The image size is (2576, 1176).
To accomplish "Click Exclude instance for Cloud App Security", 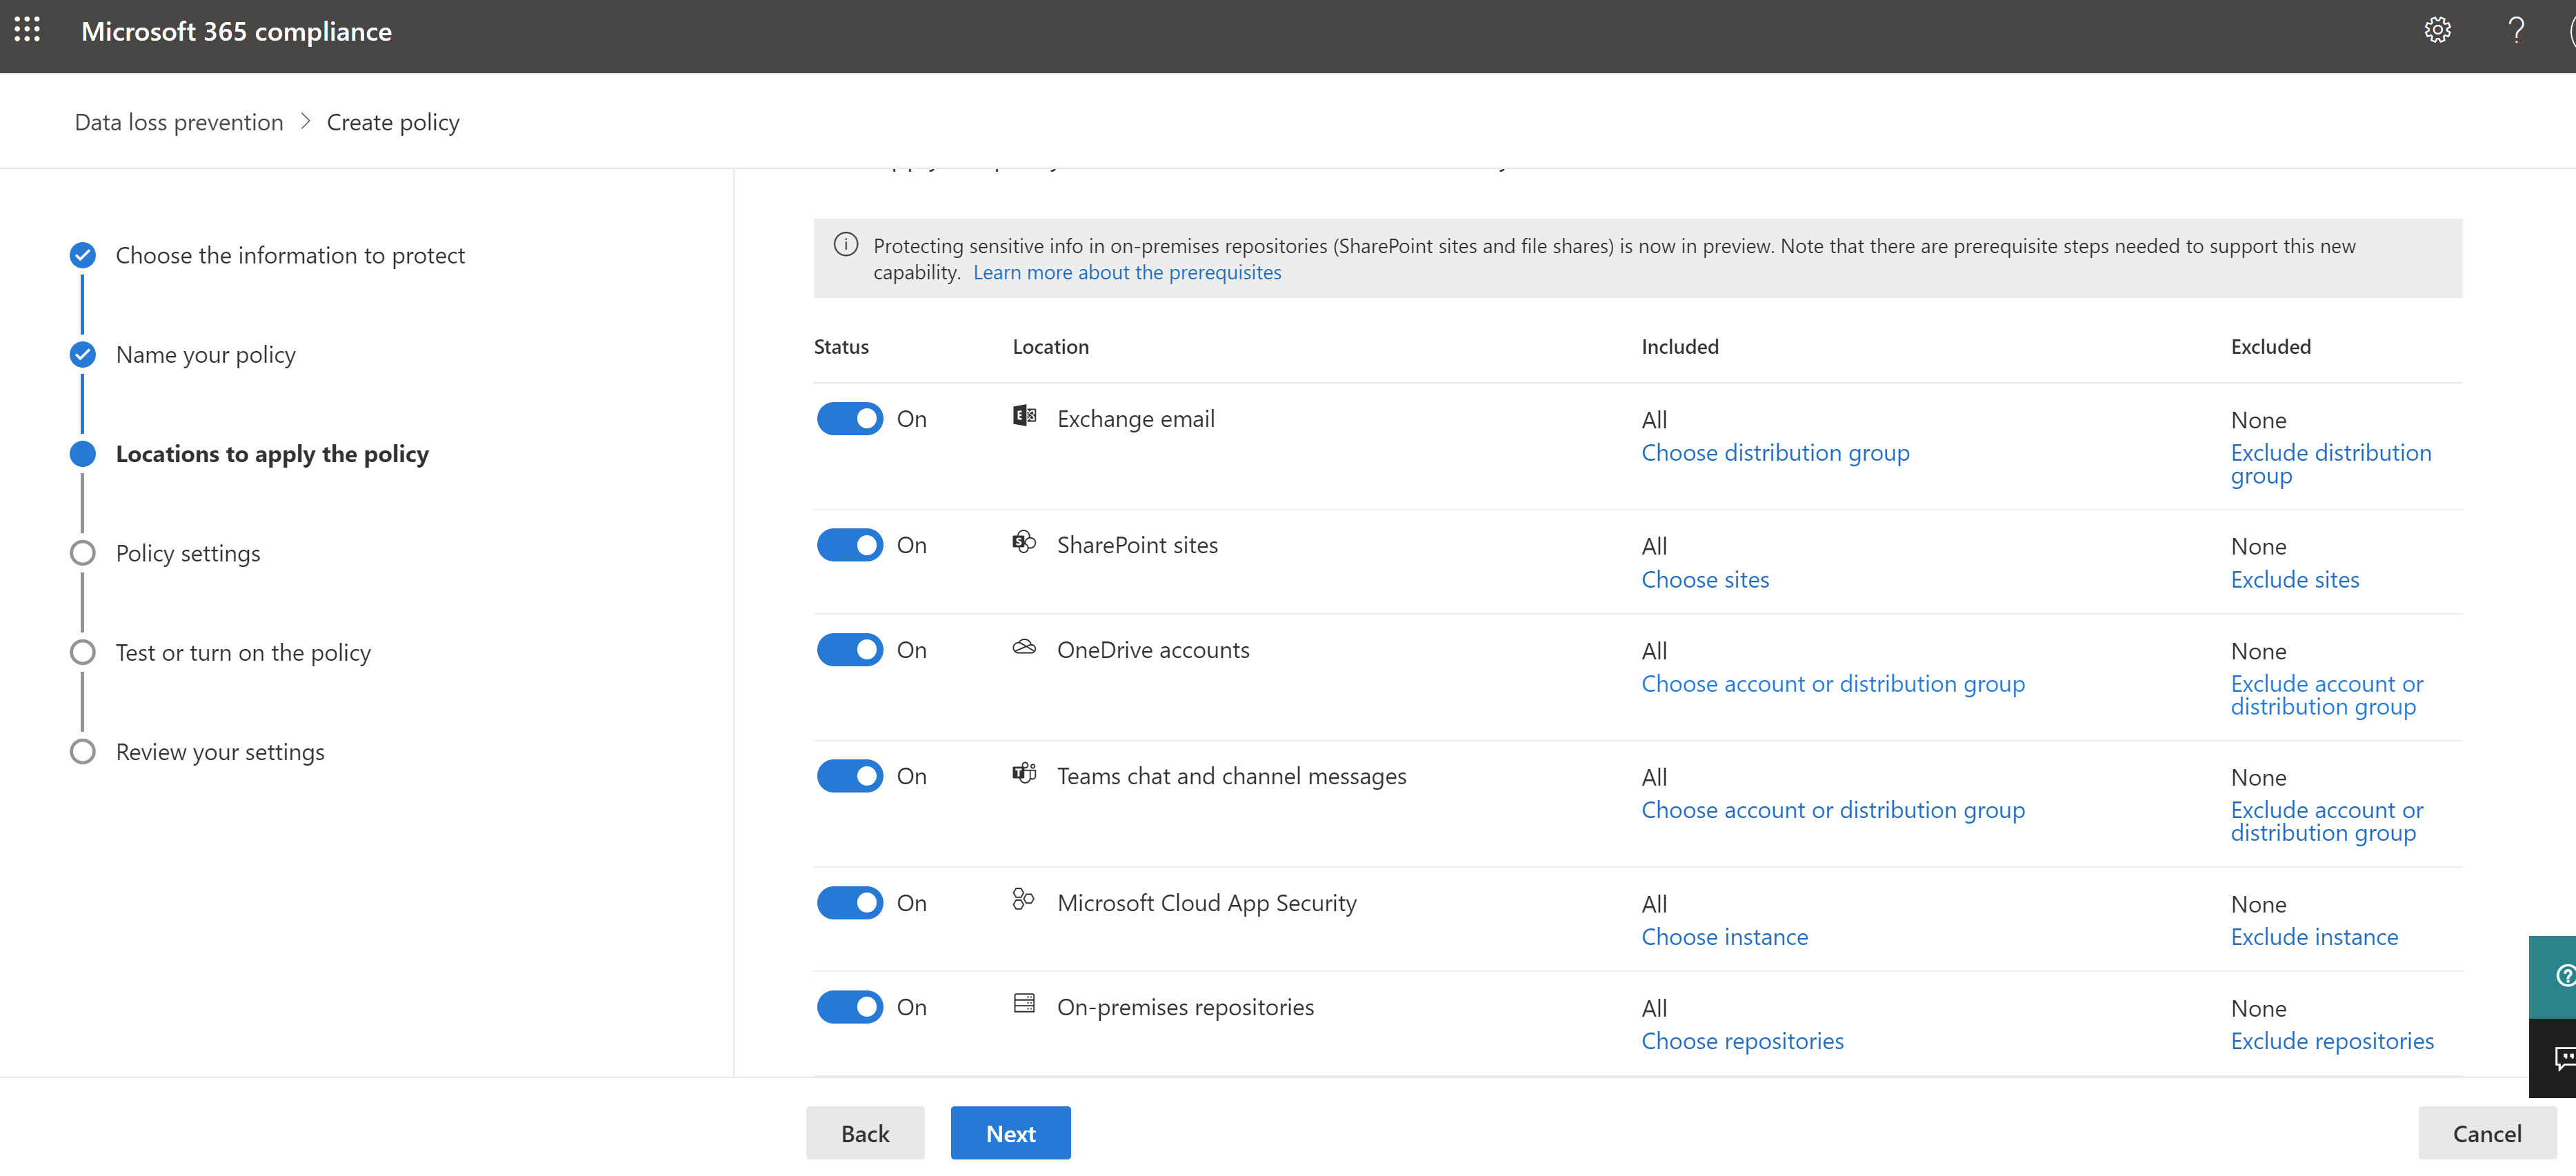I will click(x=2314, y=937).
